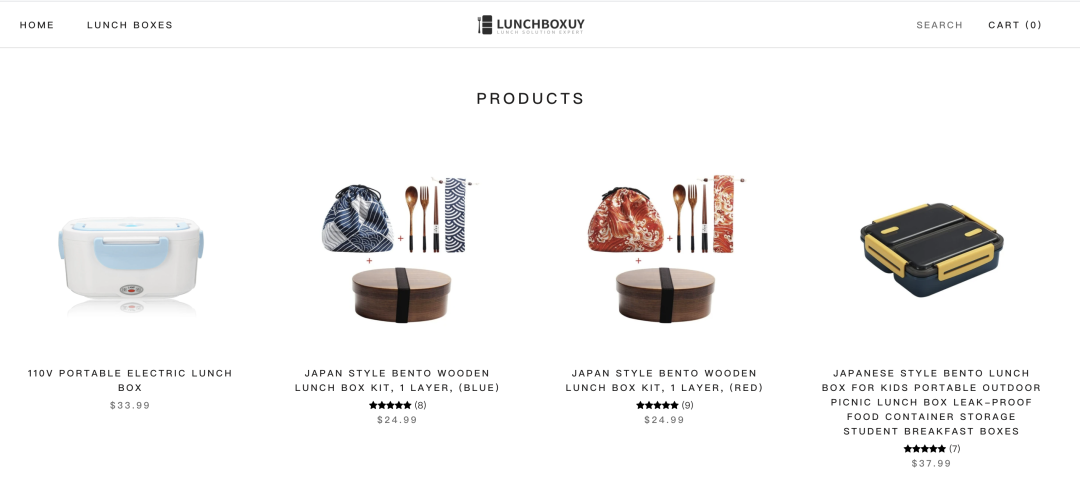
Task: Select the red bento kit product image
Action: pyautogui.click(x=665, y=249)
